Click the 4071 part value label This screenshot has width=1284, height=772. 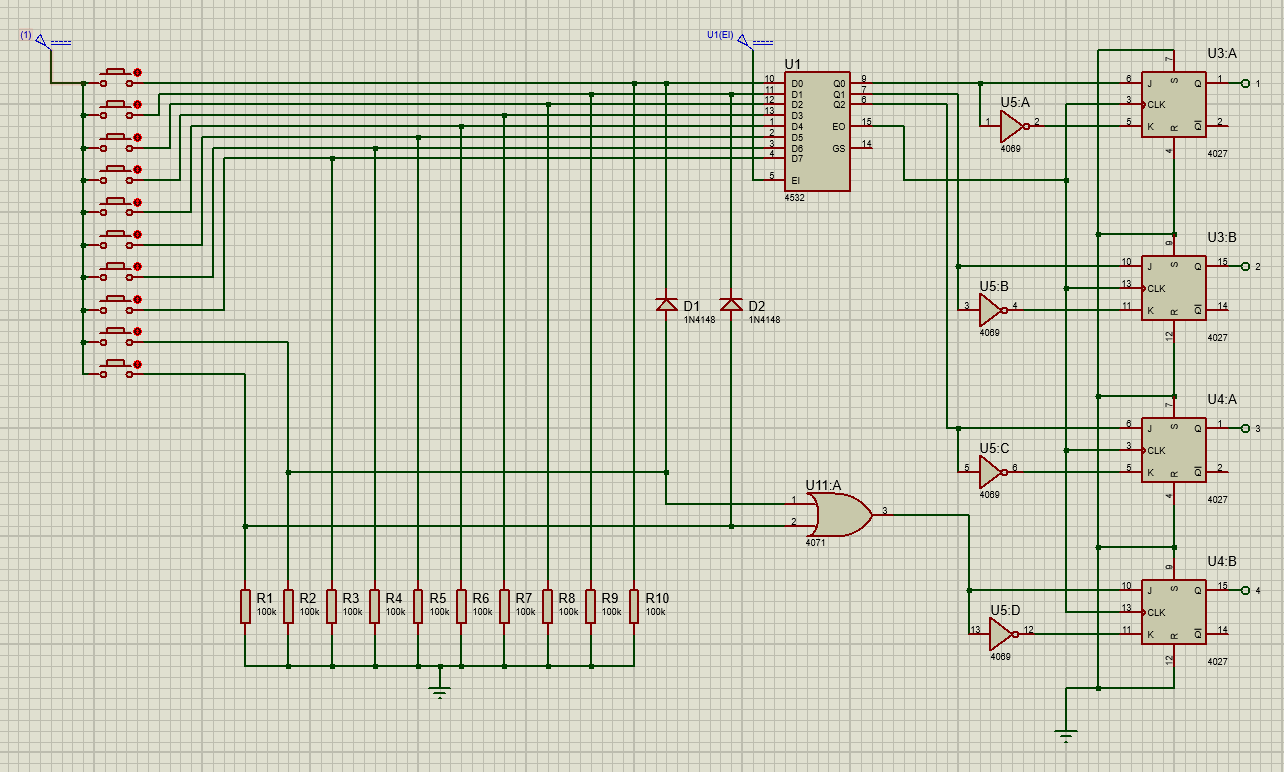pyautogui.click(x=815, y=542)
